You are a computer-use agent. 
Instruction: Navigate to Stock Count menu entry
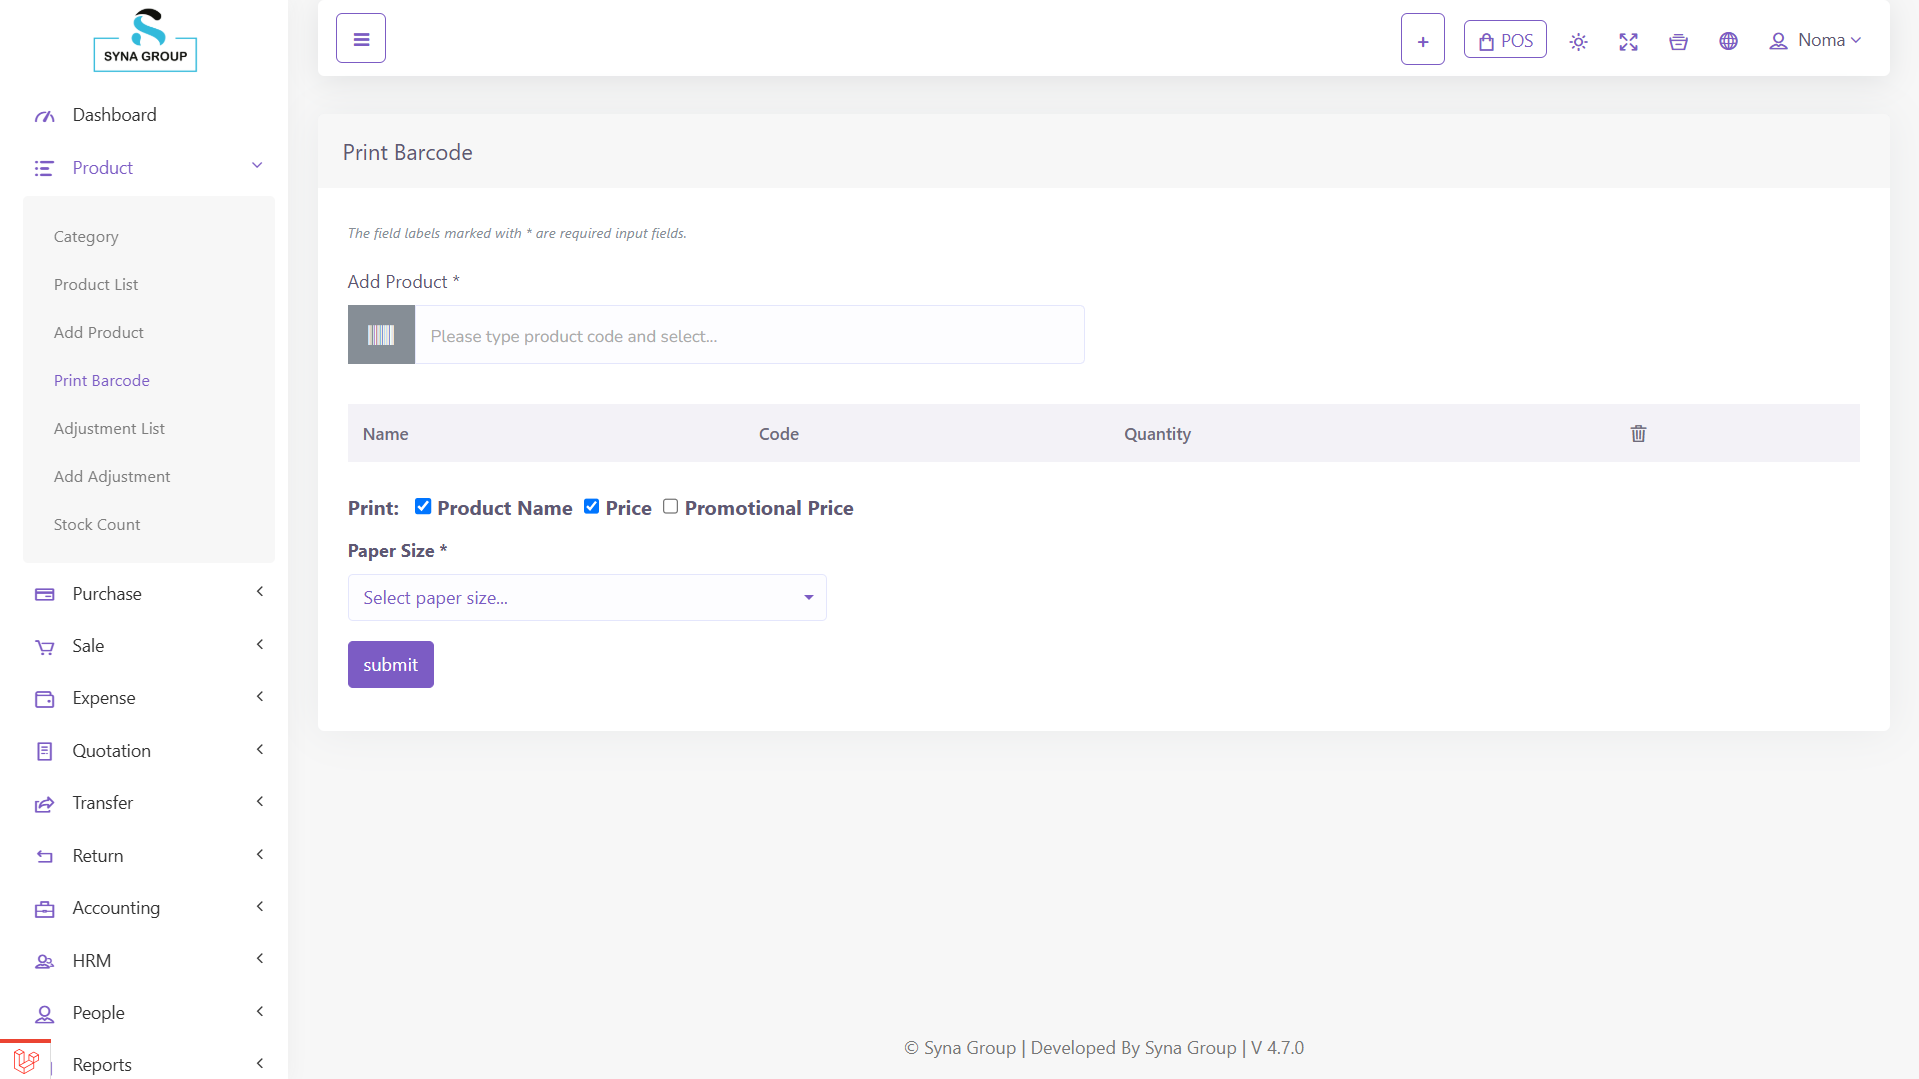[97, 524]
